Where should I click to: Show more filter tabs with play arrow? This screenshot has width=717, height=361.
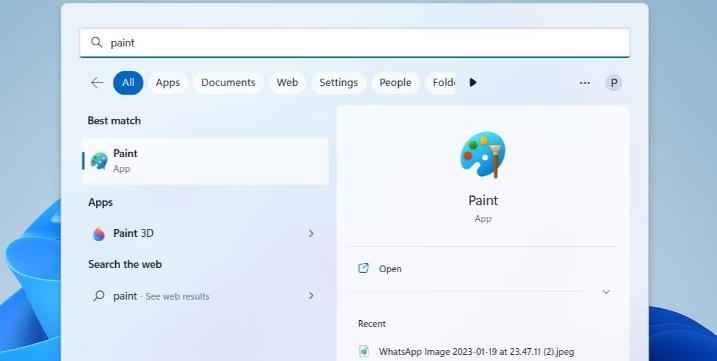pyautogui.click(x=473, y=82)
